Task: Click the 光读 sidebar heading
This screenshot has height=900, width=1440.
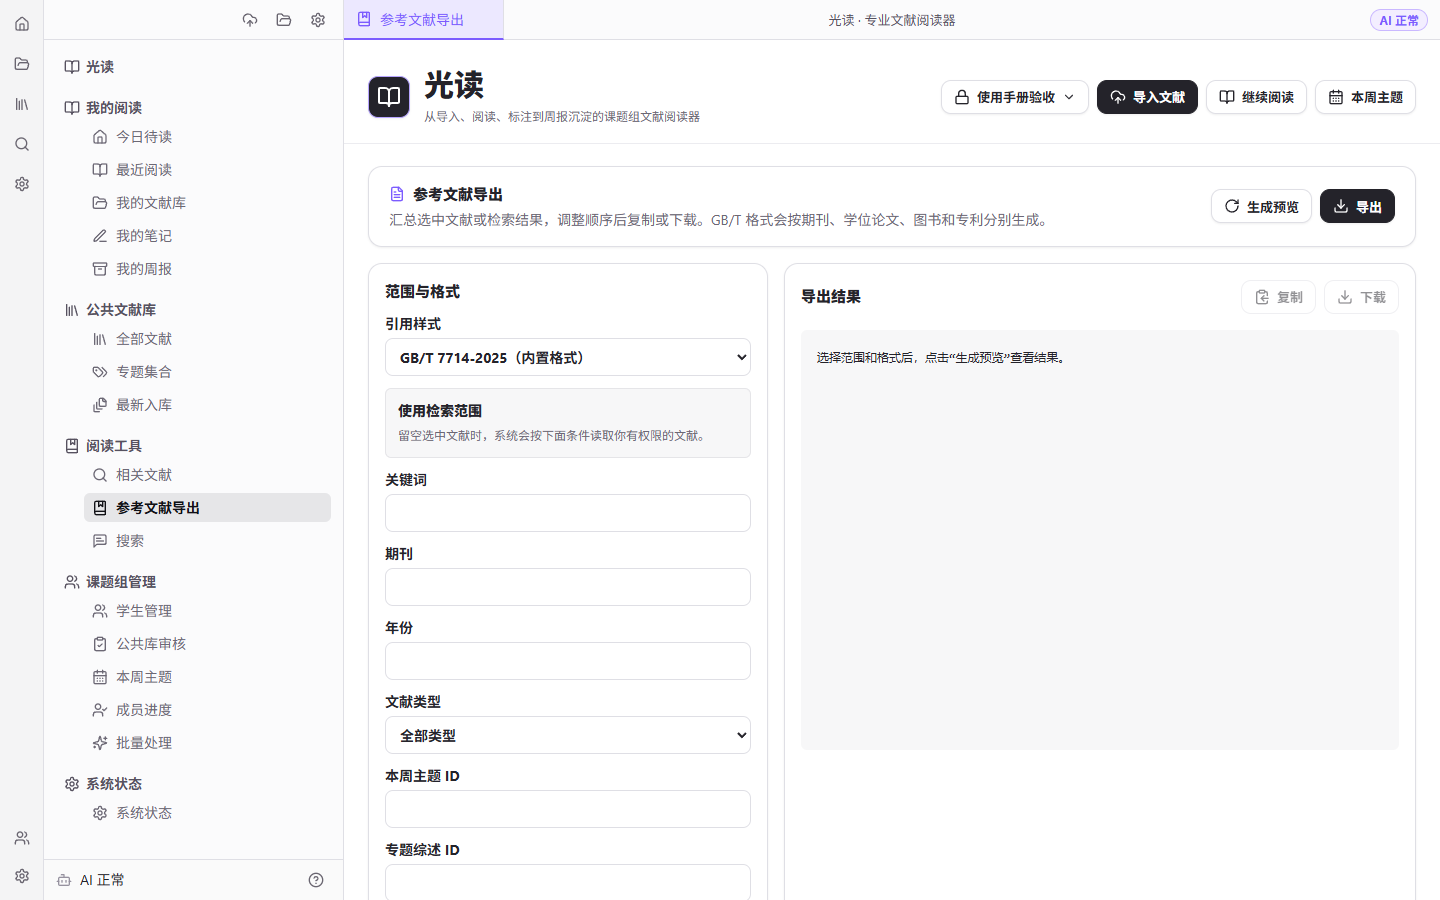Action: coord(89,67)
